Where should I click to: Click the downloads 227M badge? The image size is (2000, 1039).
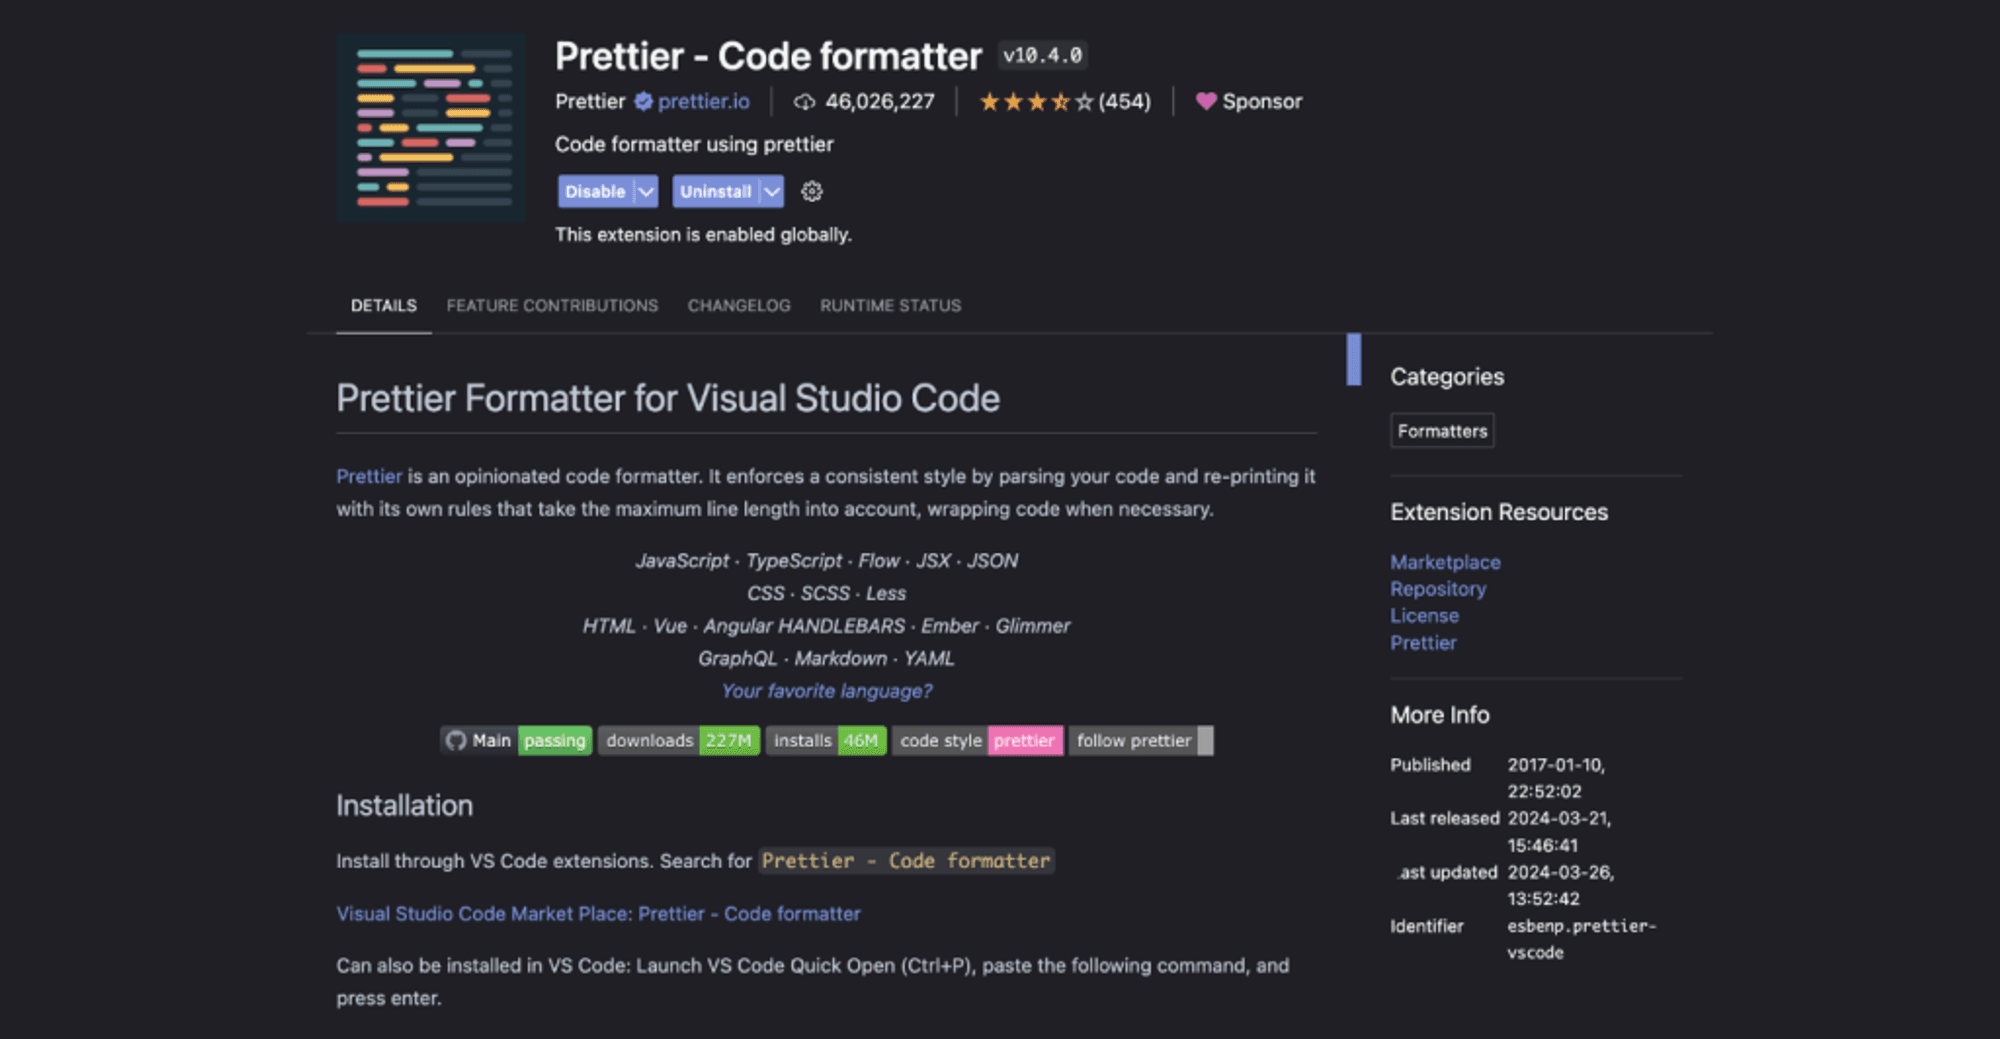click(x=678, y=740)
